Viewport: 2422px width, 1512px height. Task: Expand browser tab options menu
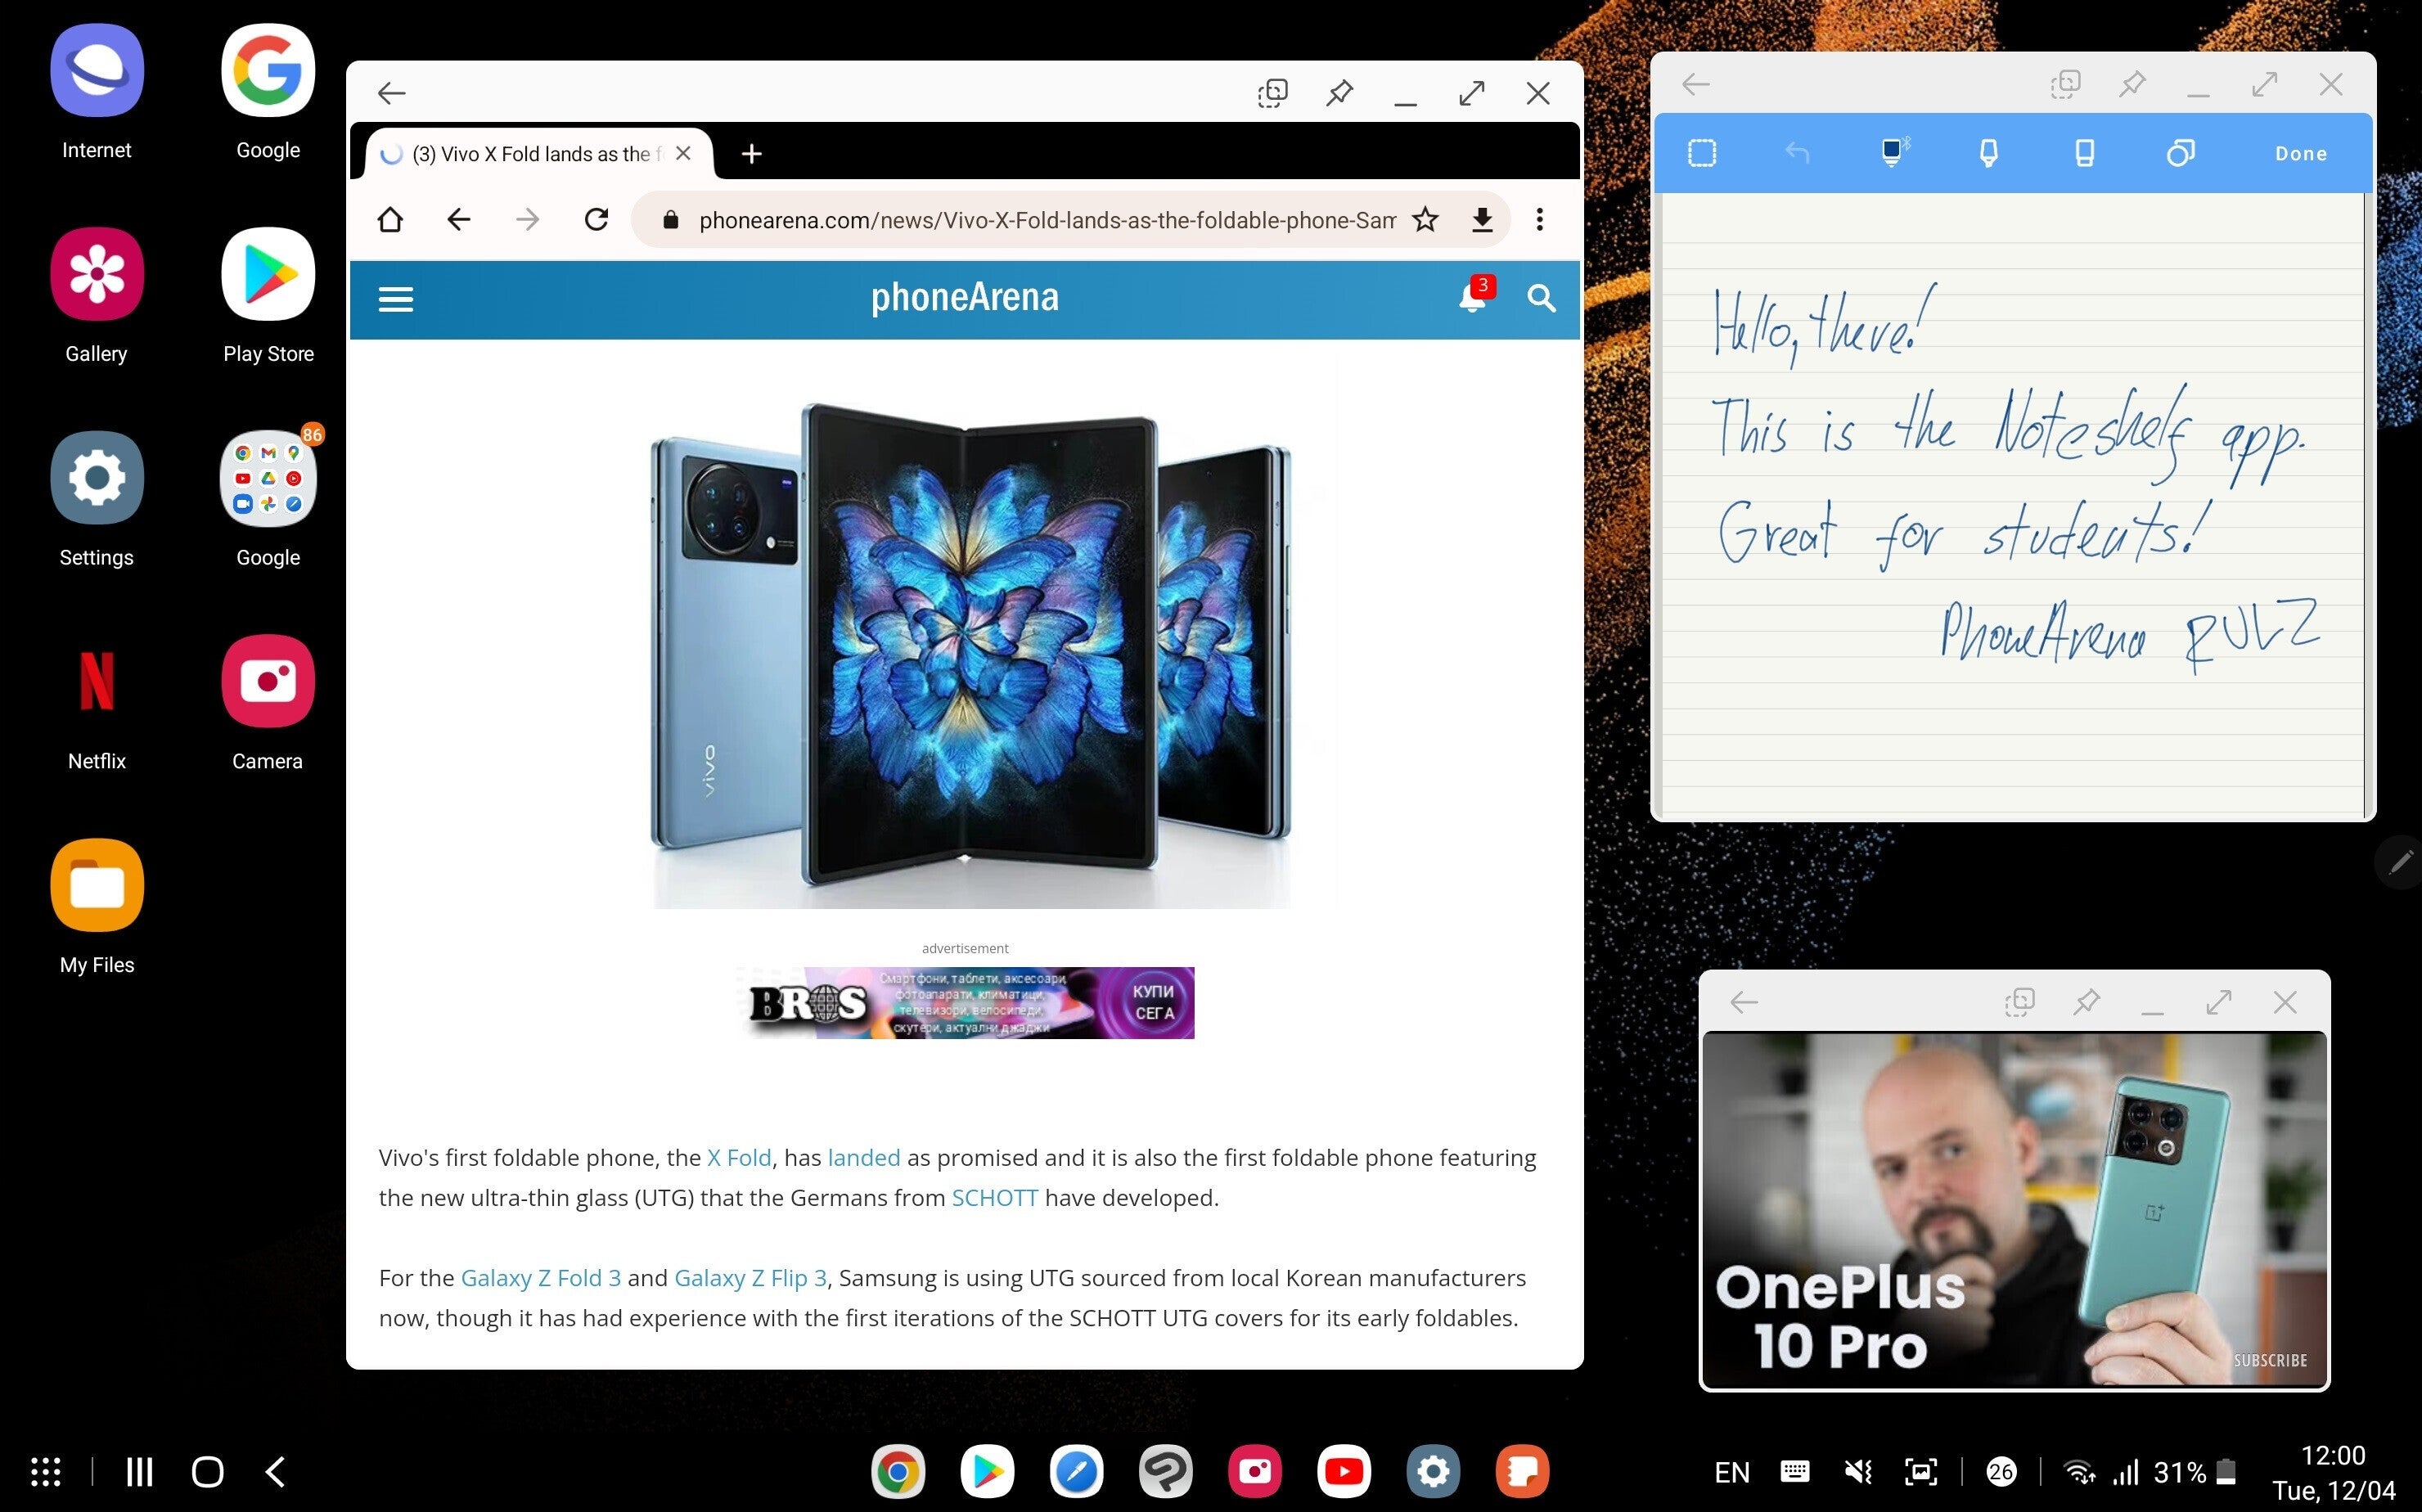pyautogui.click(x=1537, y=219)
